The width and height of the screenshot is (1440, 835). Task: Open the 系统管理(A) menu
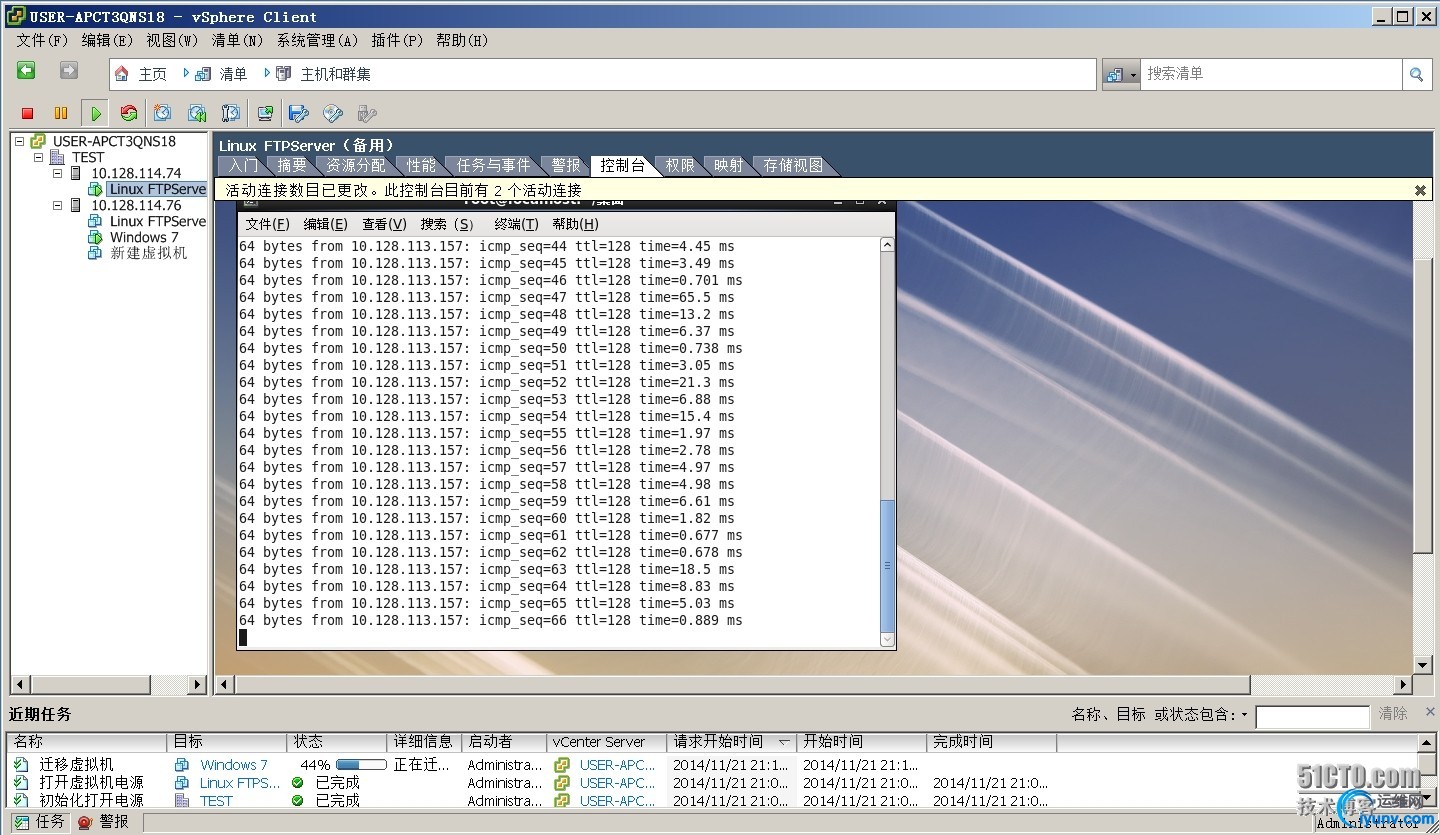(x=317, y=40)
